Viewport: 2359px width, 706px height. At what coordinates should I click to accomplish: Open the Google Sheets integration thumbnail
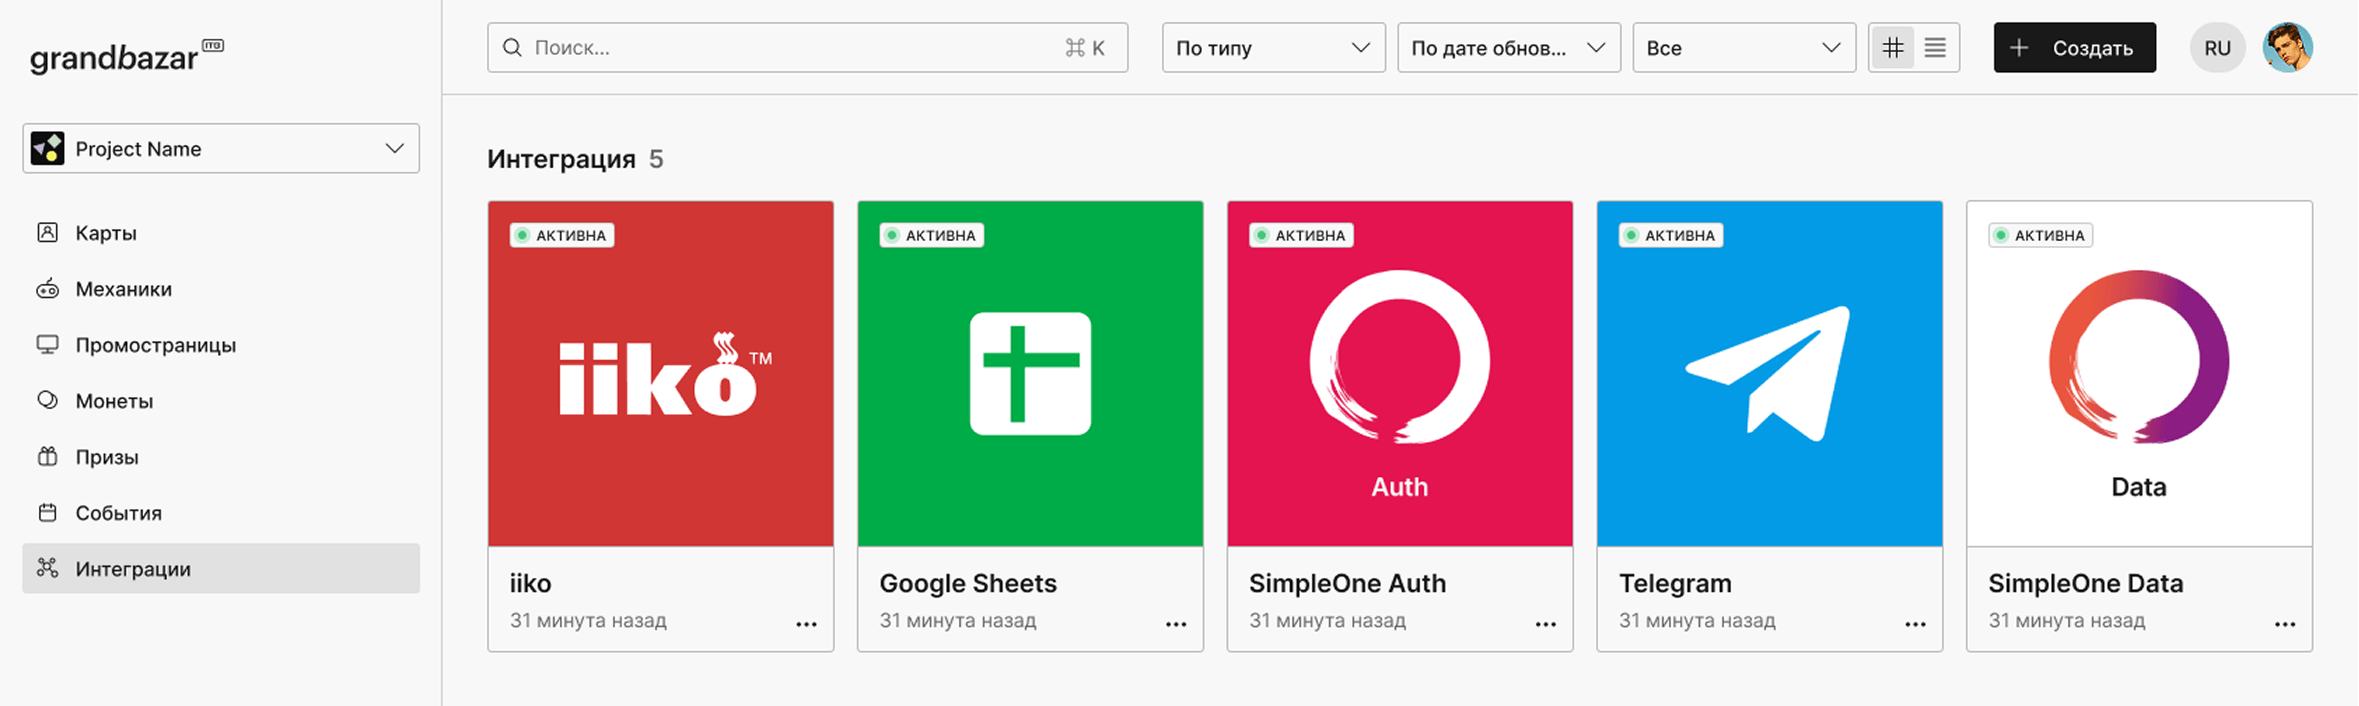(1030, 374)
